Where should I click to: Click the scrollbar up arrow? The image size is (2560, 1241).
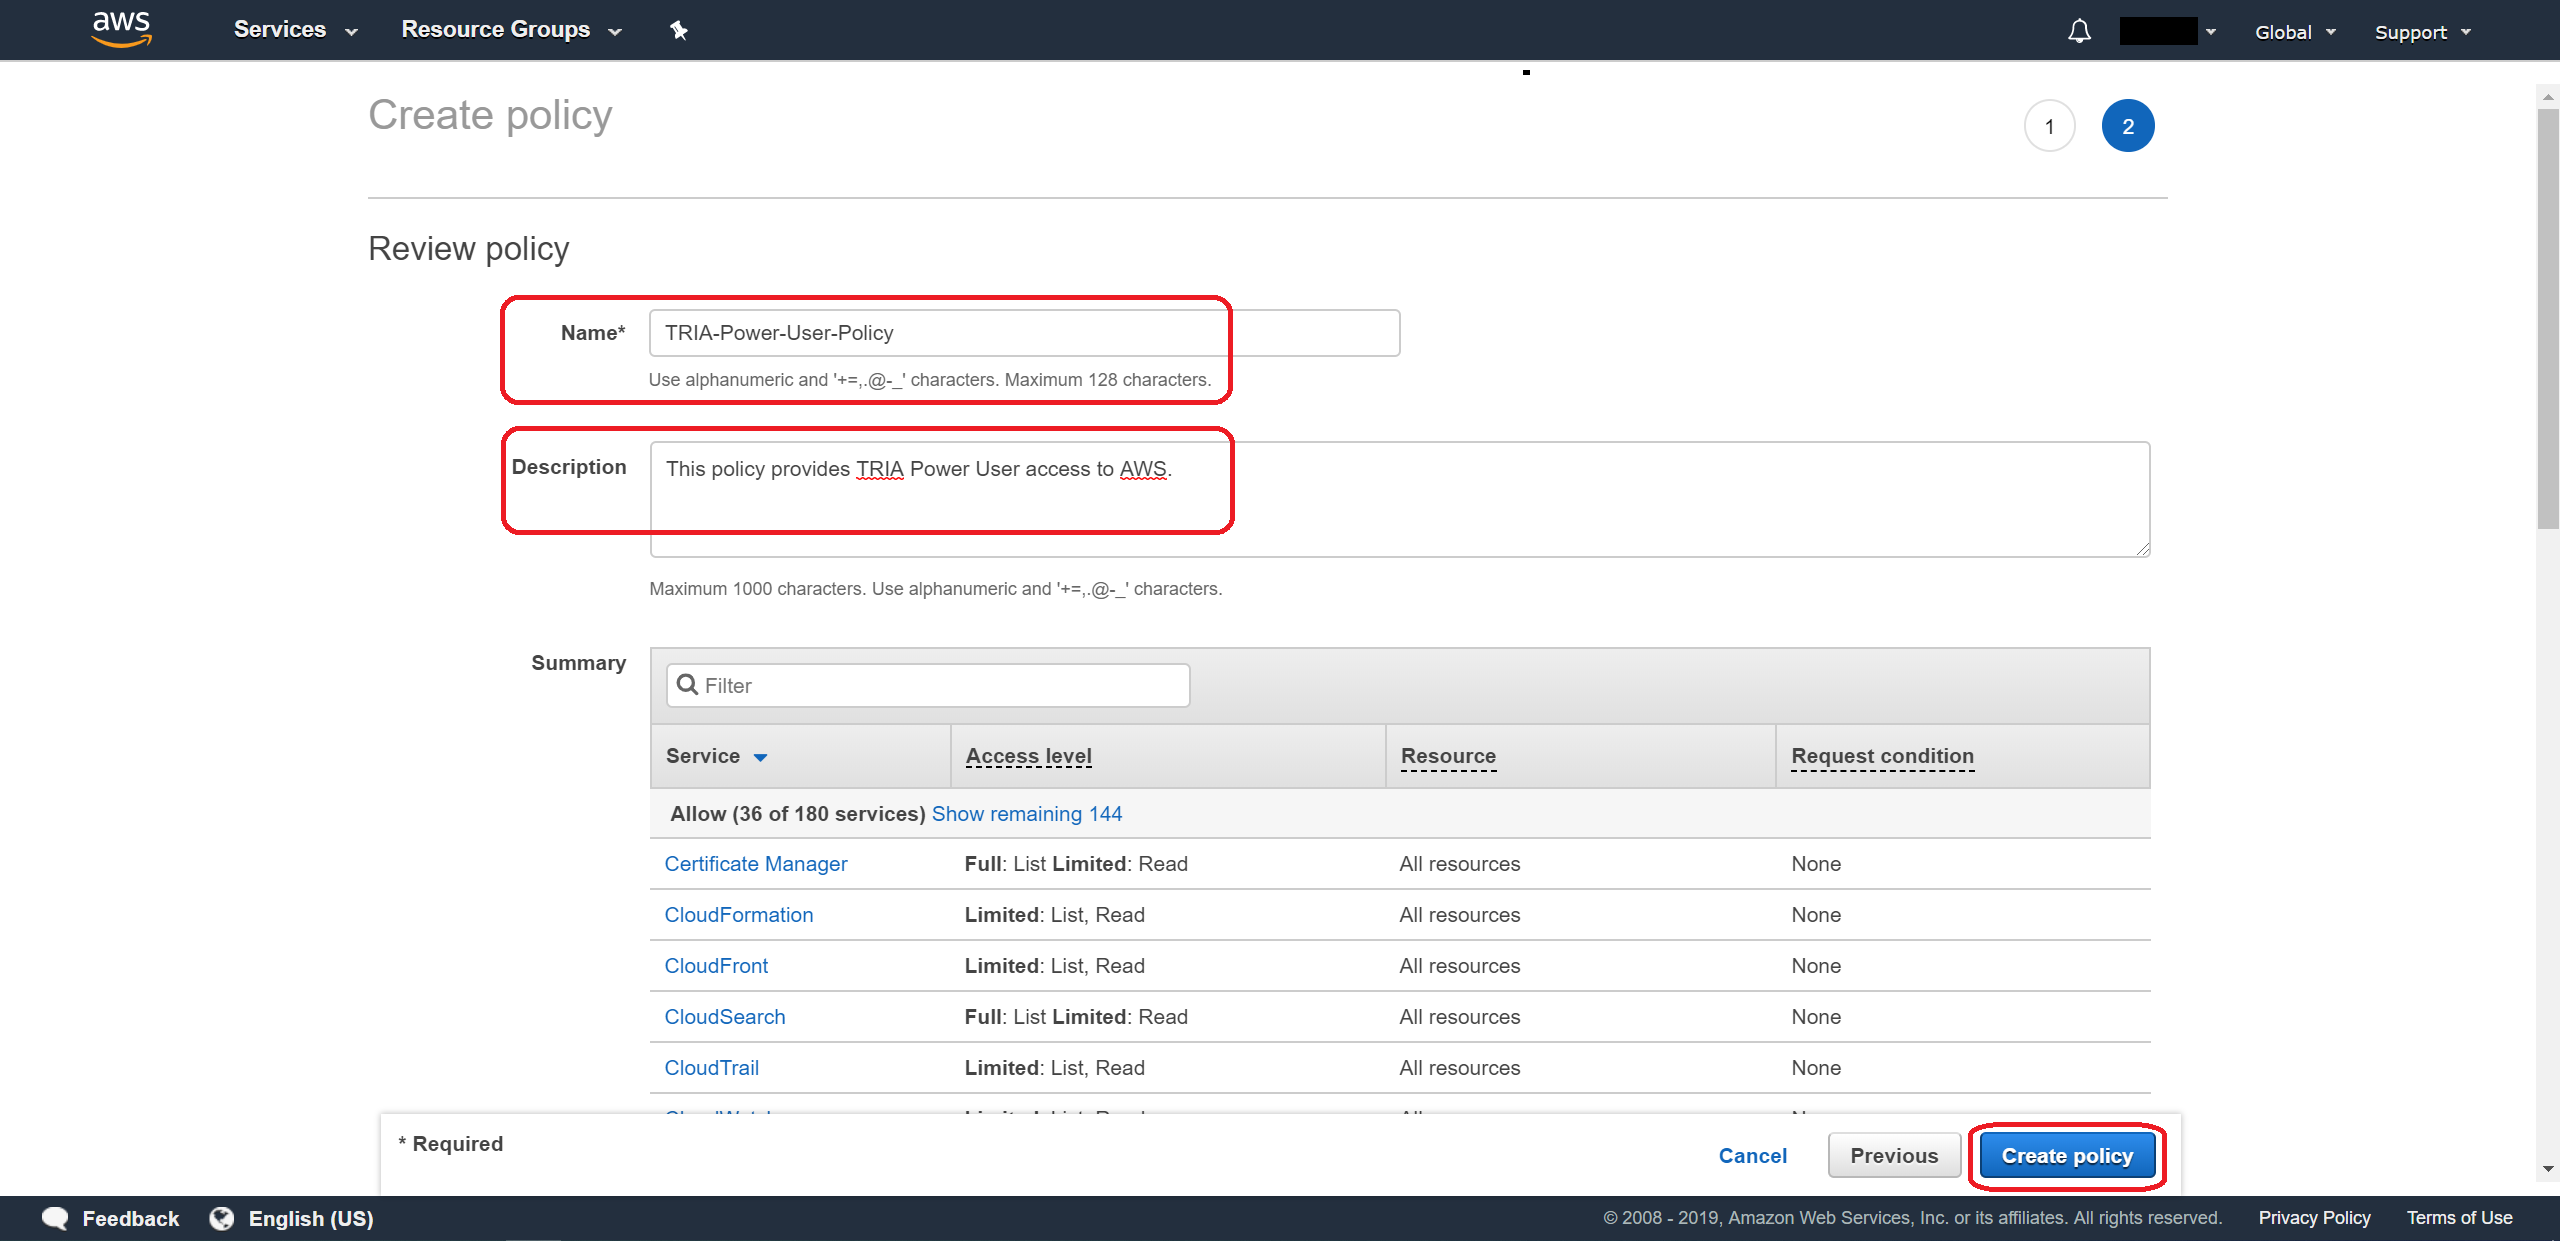(x=2548, y=97)
